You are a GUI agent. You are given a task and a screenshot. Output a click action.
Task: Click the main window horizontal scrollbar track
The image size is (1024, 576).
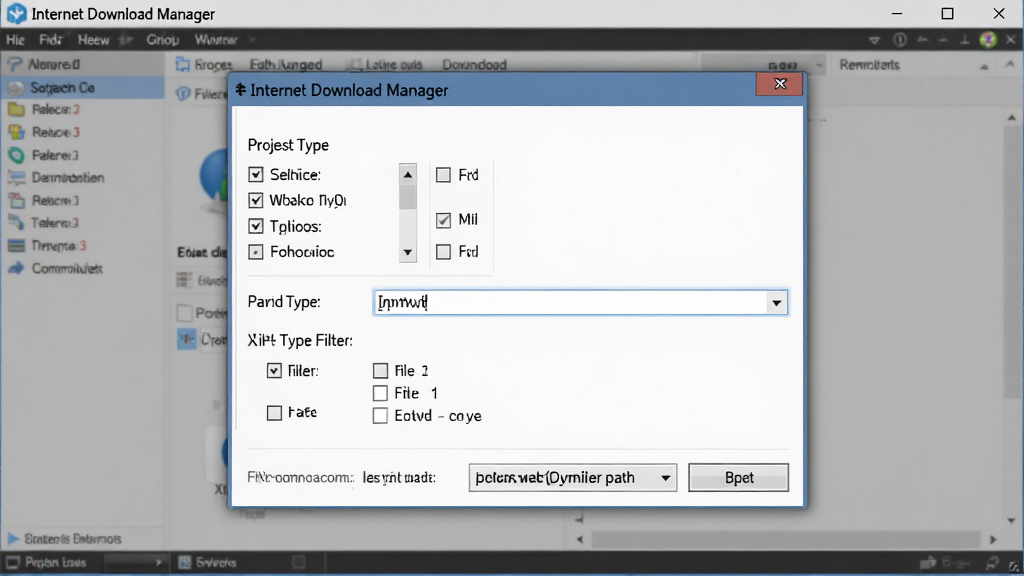click(x=786, y=539)
